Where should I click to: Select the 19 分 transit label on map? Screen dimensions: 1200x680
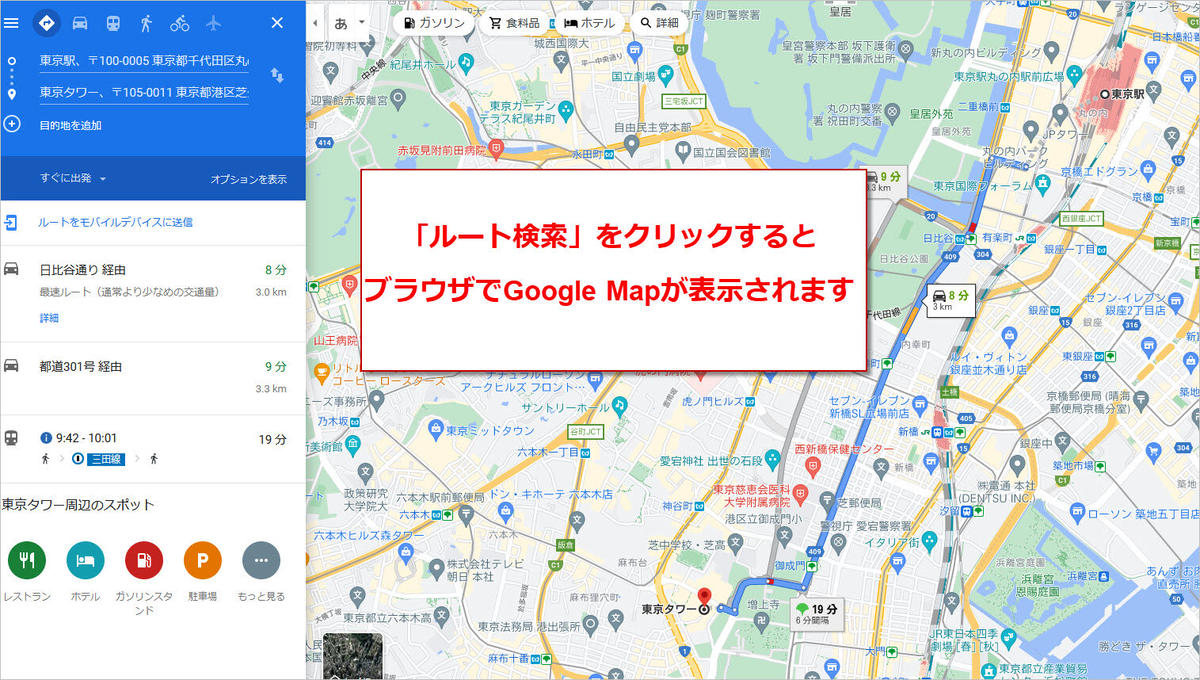[817, 612]
